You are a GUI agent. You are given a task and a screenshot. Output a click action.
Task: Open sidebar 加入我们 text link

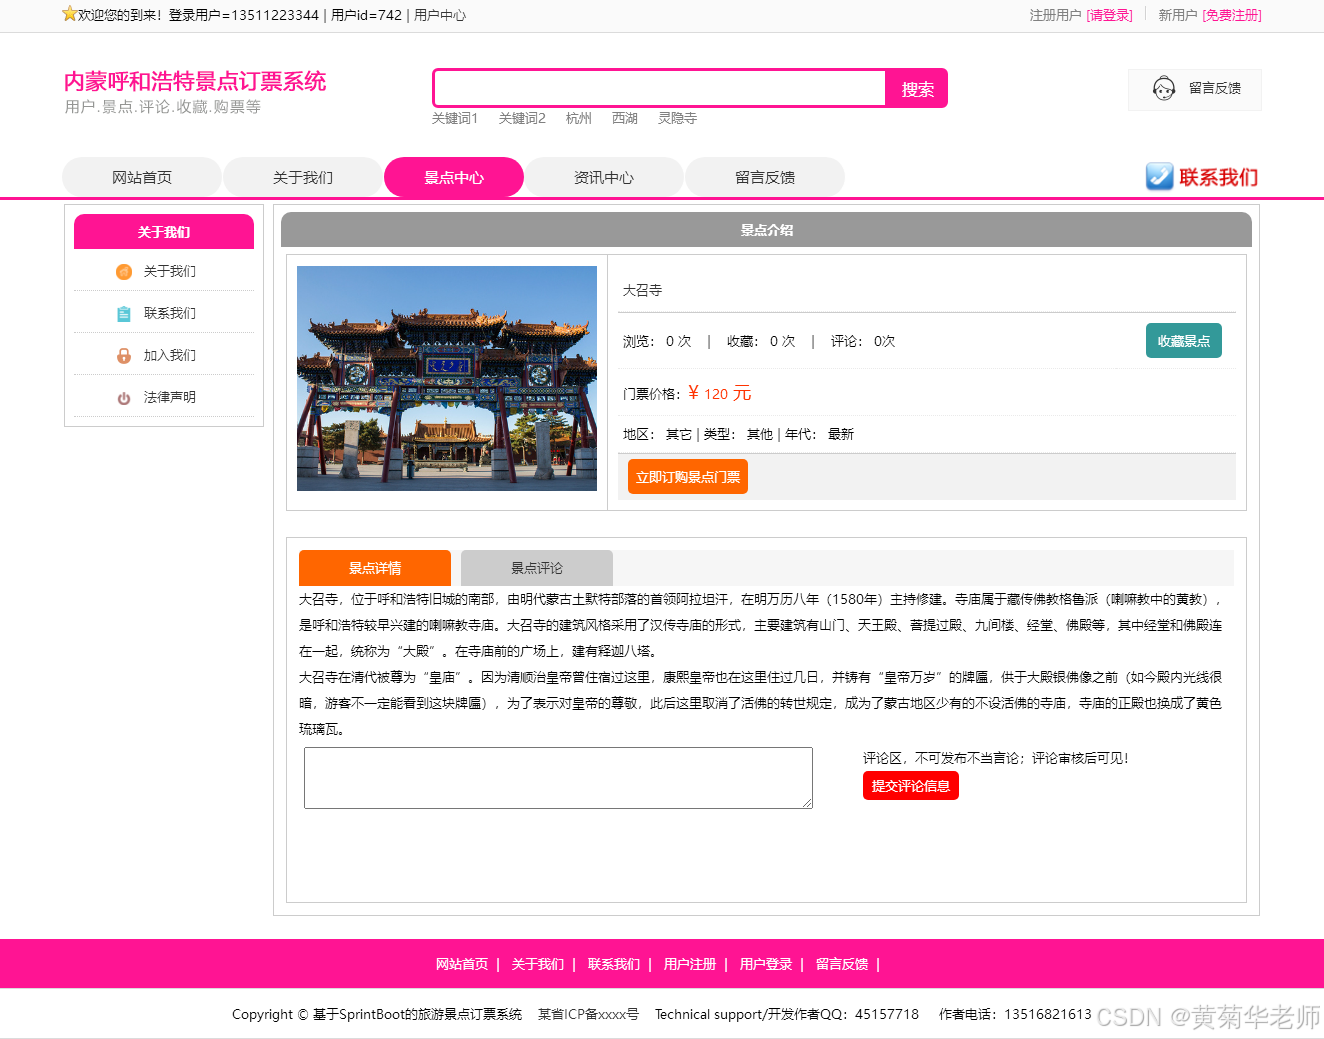[170, 355]
